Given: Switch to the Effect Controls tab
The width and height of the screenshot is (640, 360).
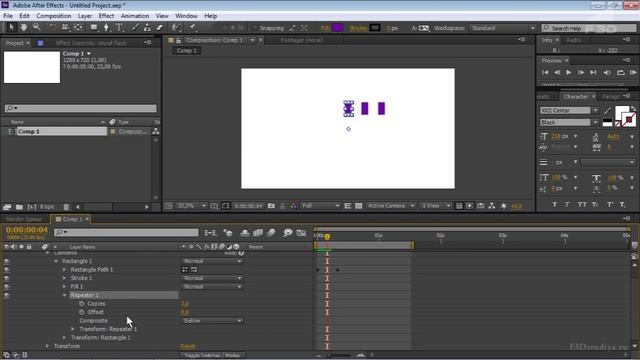Looking at the screenshot, I should (91, 43).
